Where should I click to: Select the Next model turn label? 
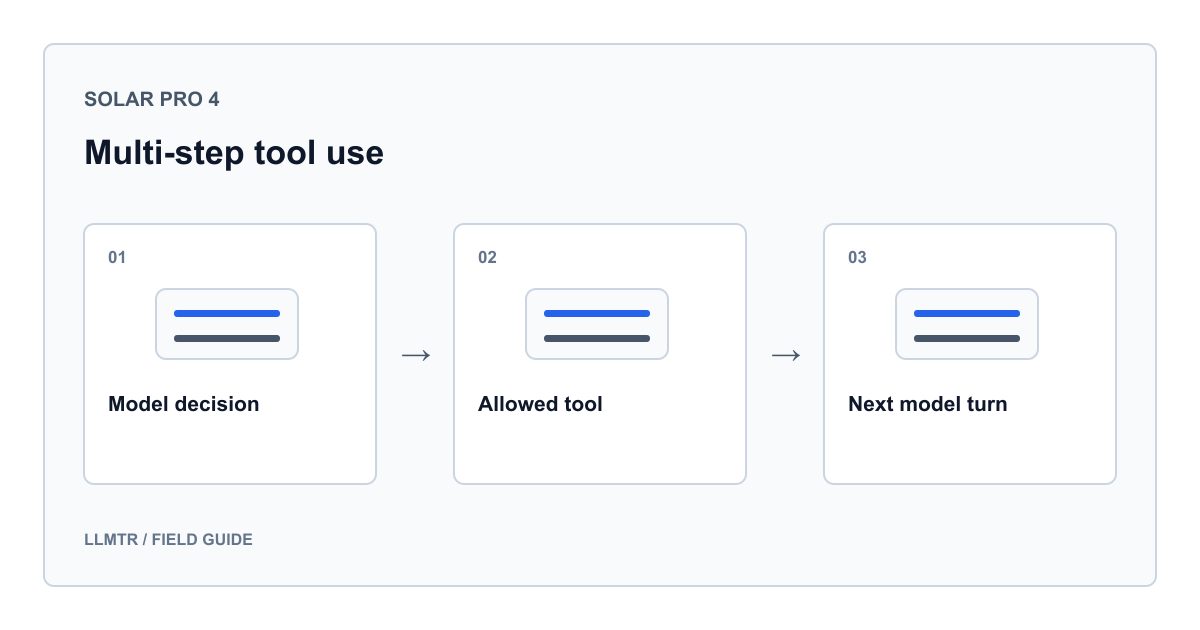pyautogui.click(x=928, y=404)
